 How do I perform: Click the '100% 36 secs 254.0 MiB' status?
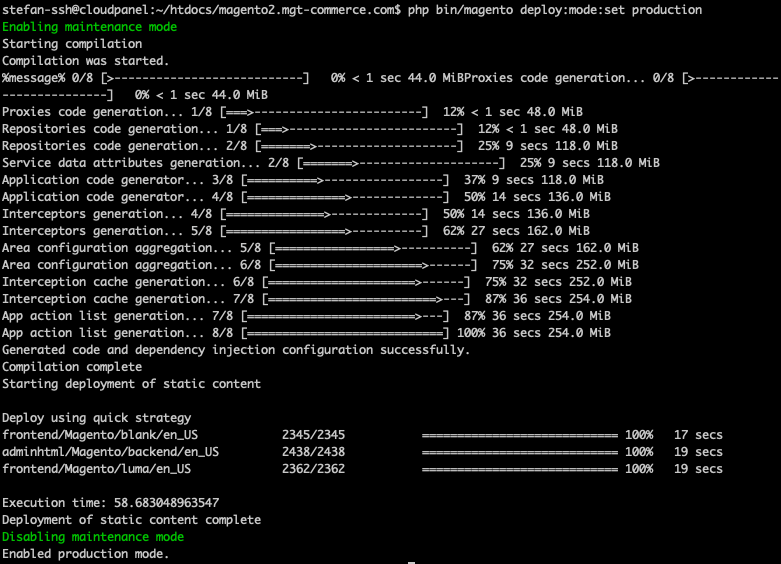(x=534, y=333)
